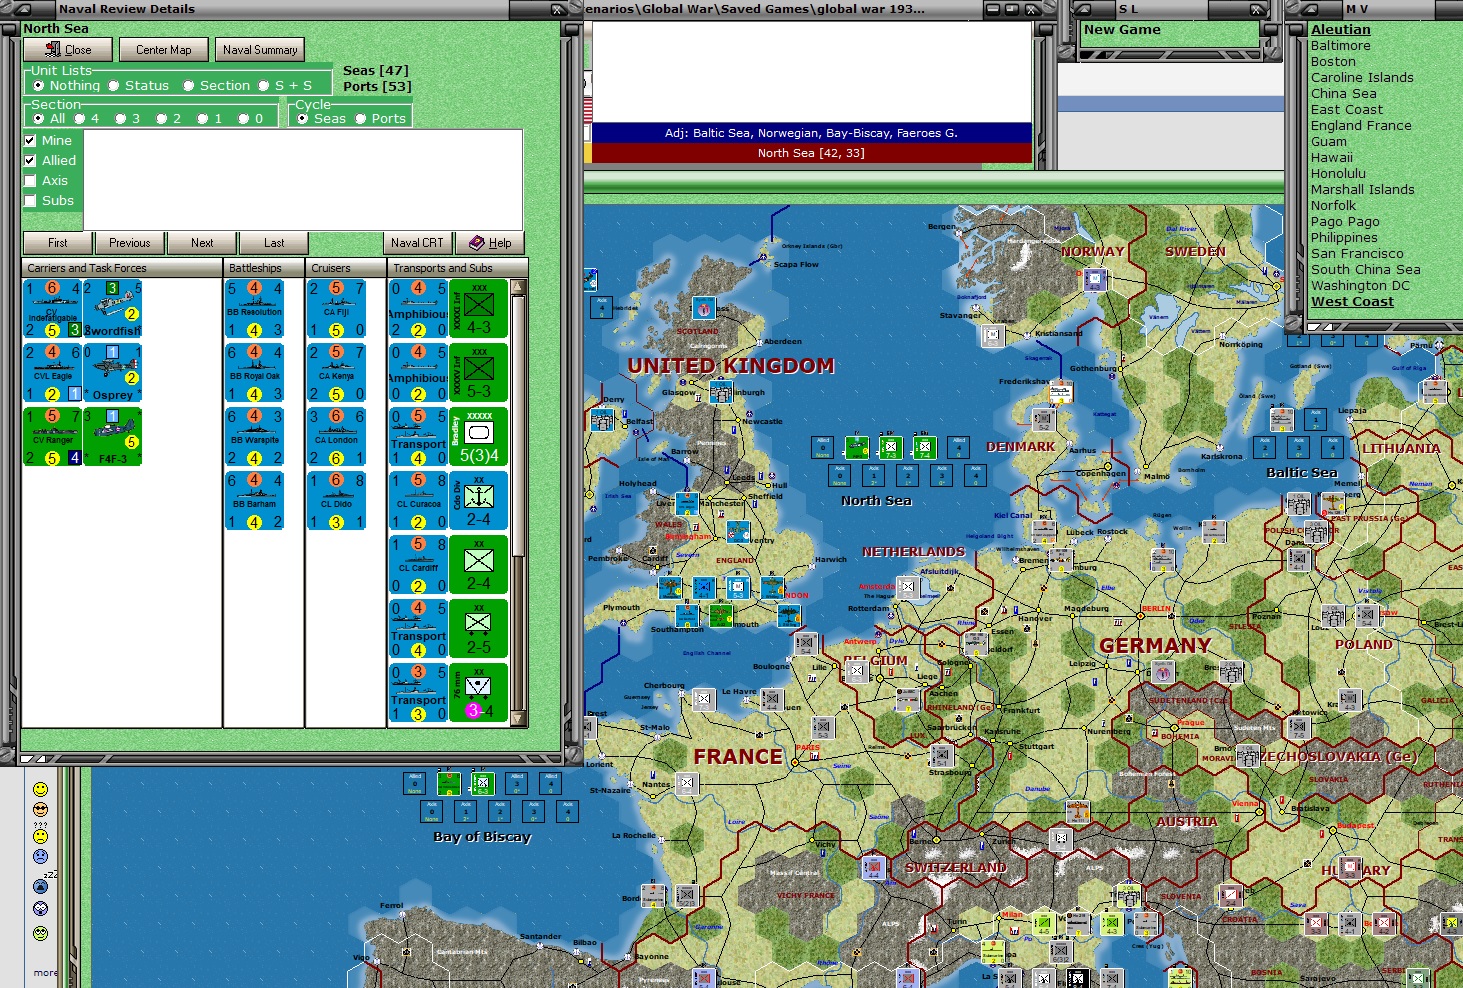Image resolution: width=1463 pixels, height=988 pixels.
Task: Open Help for Naval Review
Action: 490,243
